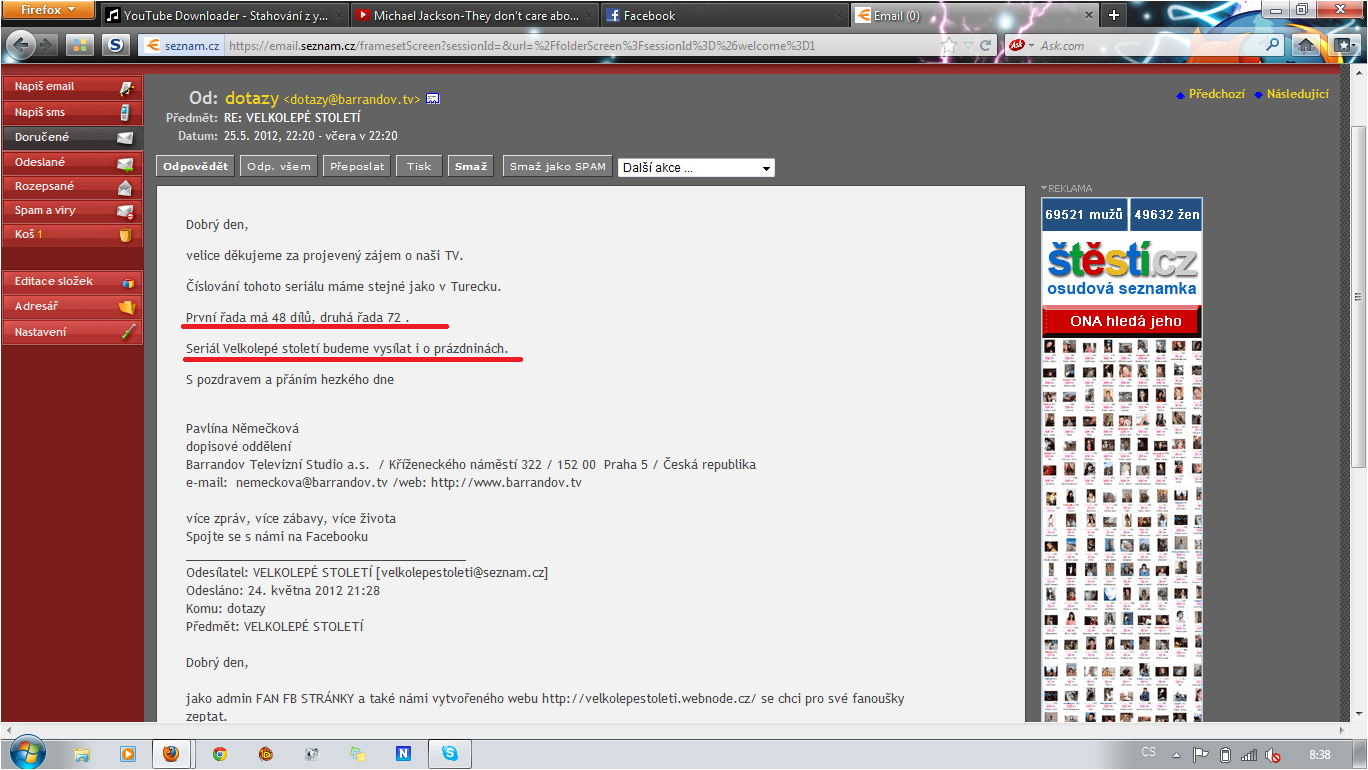The width and height of the screenshot is (1368, 770).
Task: Reload the page with the refresh icon
Action: tap(985, 45)
